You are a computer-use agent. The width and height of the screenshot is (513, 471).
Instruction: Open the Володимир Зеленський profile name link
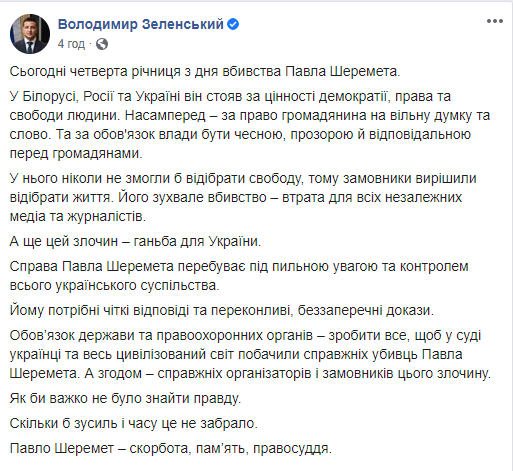(x=140, y=24)
